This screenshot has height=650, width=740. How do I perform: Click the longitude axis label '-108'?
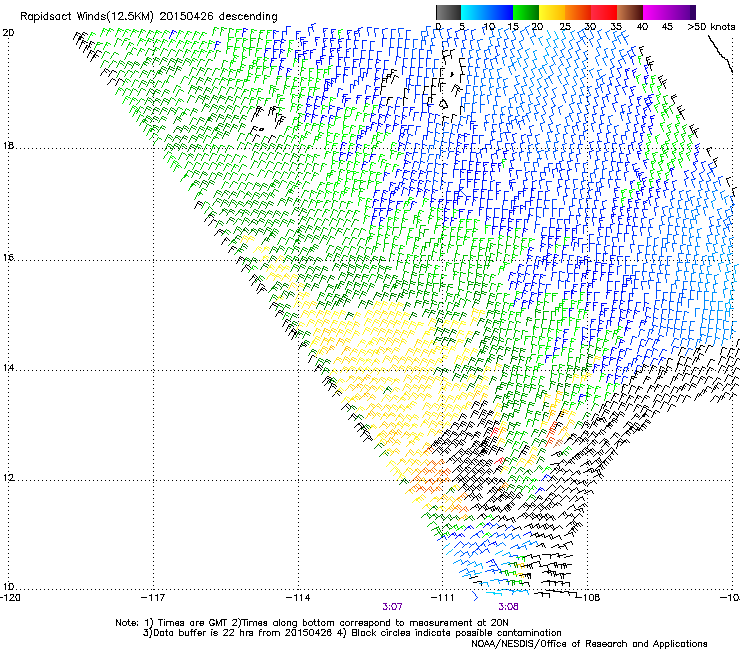589,598
